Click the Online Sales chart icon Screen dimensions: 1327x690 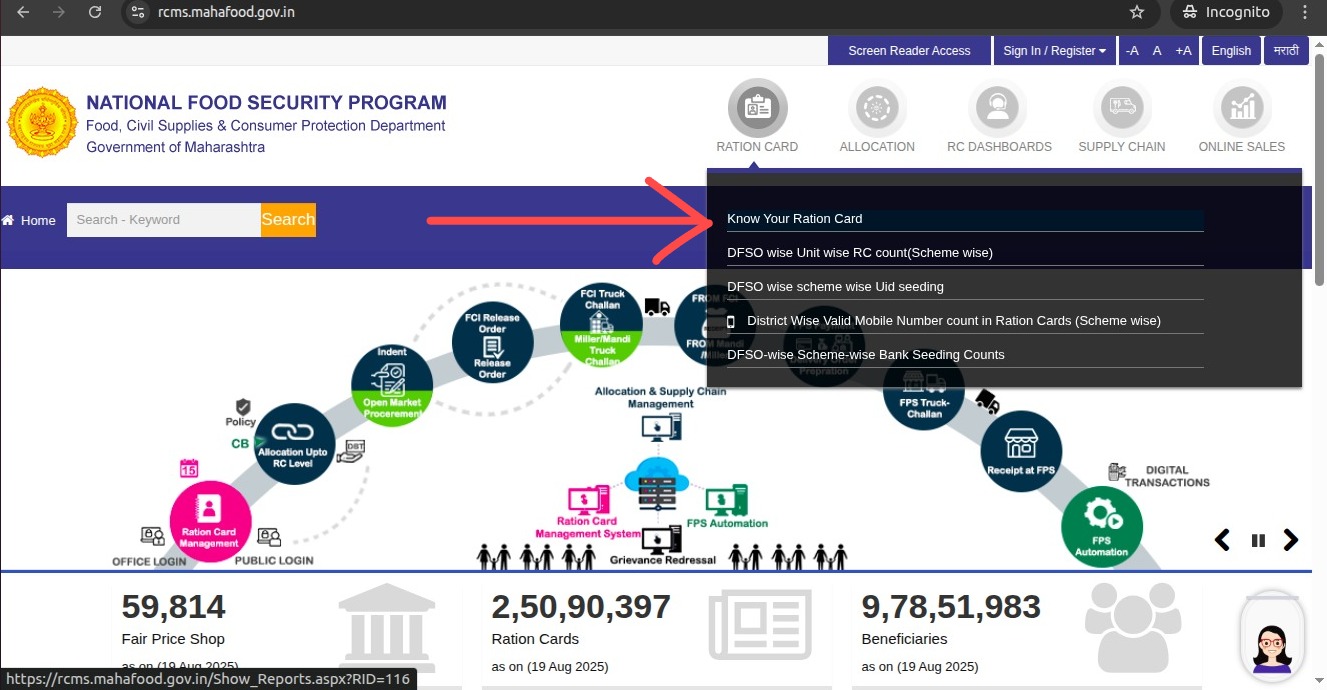pos(1241,108)
